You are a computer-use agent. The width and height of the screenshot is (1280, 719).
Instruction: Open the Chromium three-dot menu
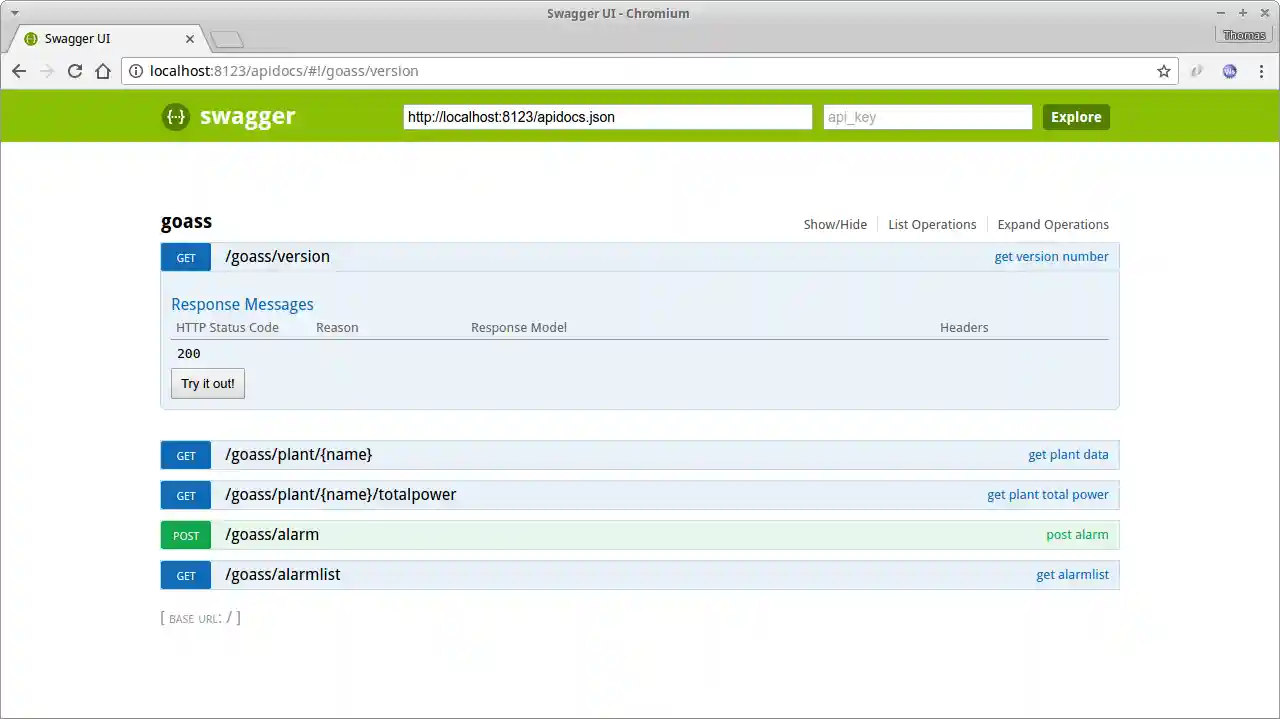1262,71
